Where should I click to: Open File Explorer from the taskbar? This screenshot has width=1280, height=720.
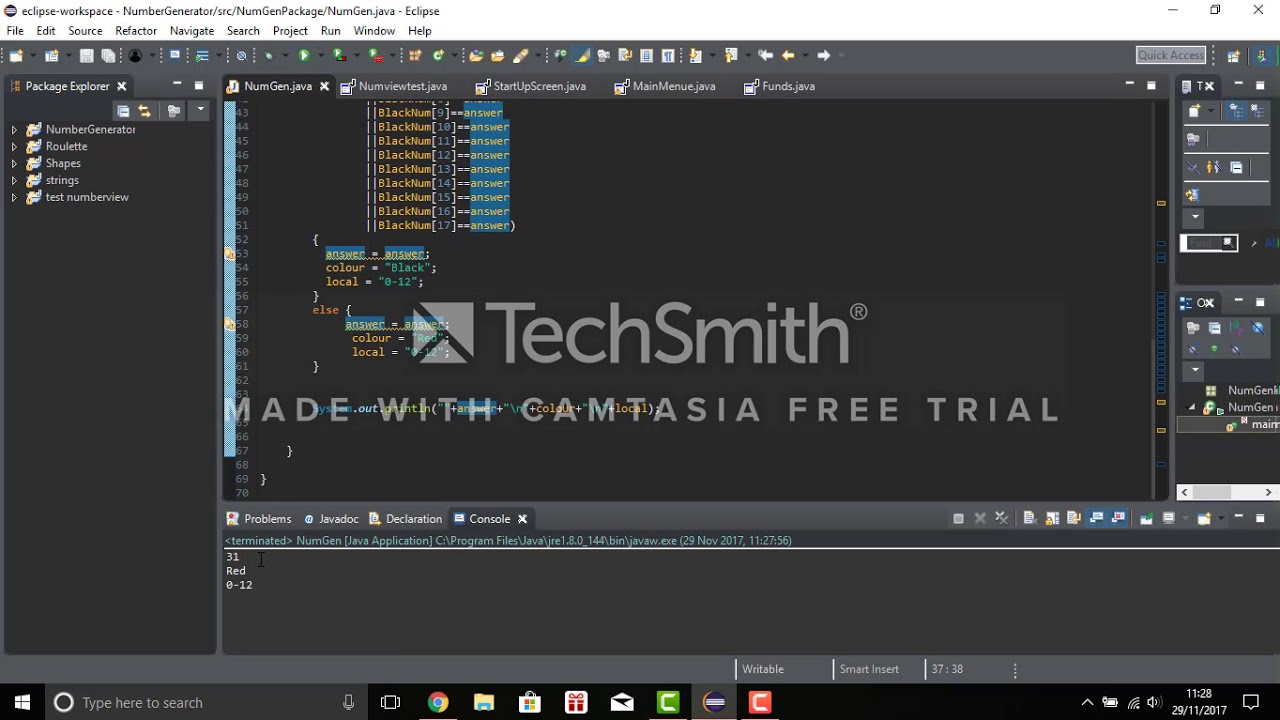pos(484,702)
